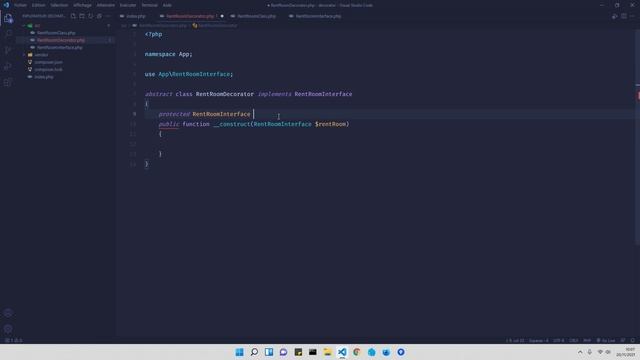Open the Edition menu

click(38, 5)
